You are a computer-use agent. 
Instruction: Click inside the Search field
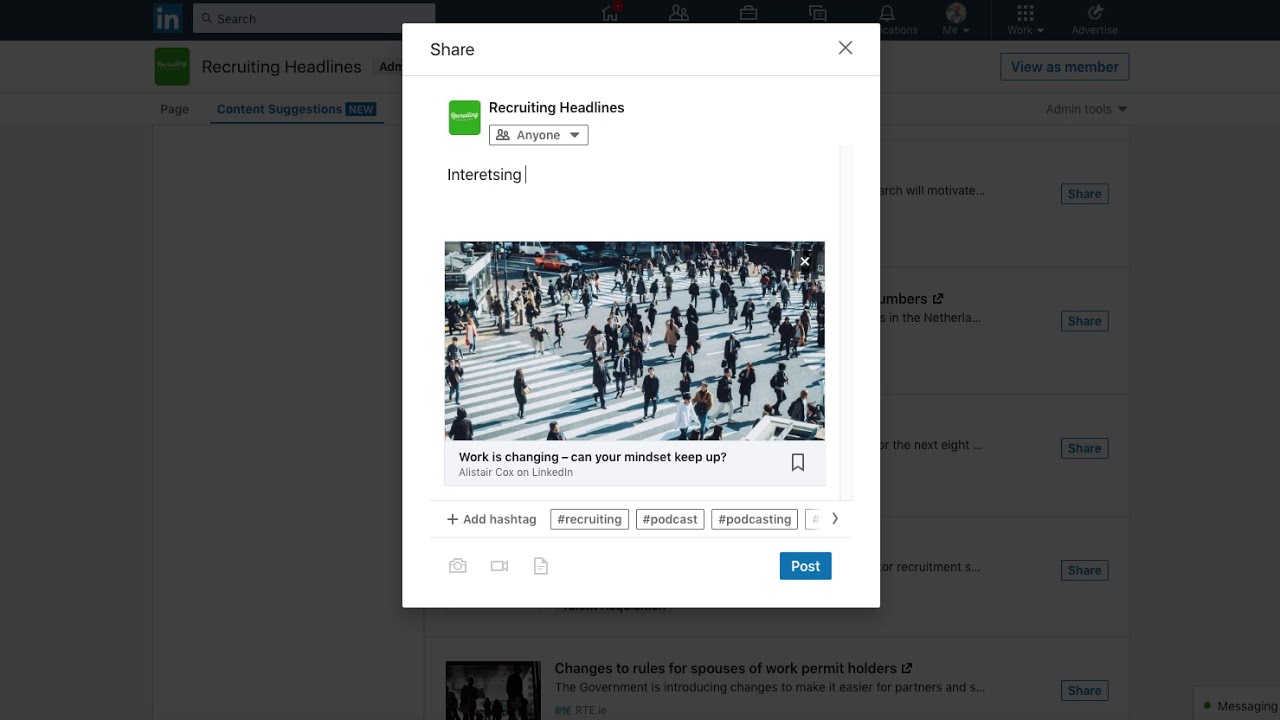(x=314, y=18)
